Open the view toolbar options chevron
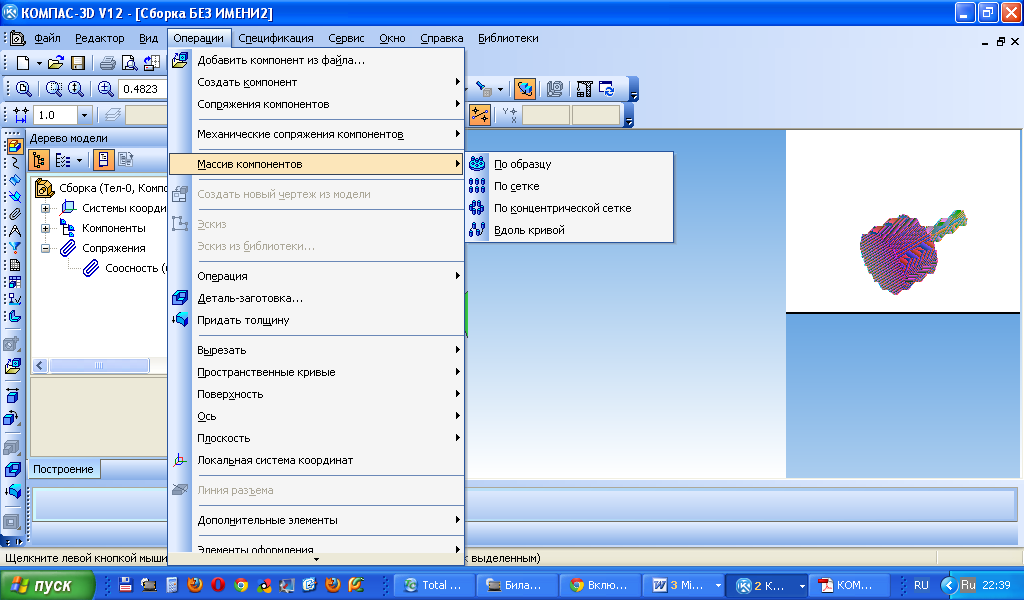The width and height of the screenshot is (1024, 600). (x=633, y=89)
